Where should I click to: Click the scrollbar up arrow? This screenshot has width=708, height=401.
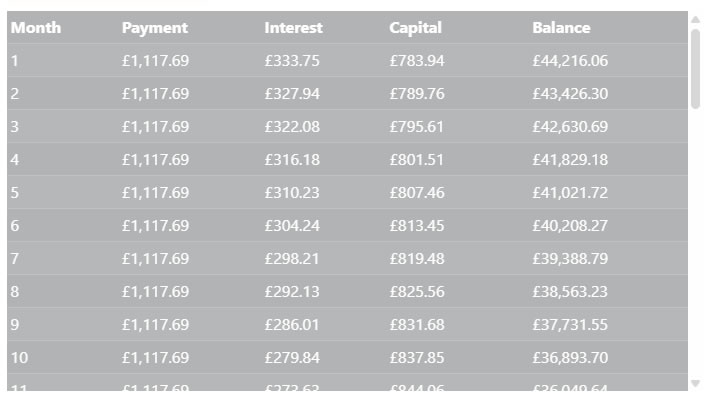pos(695,19)
